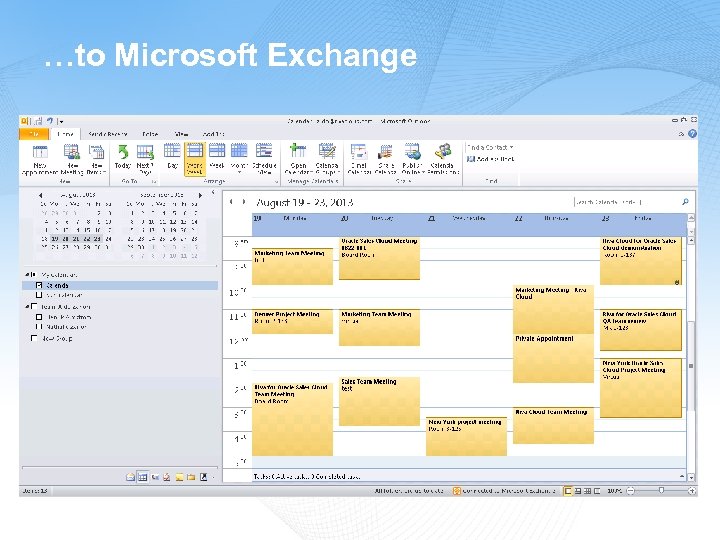This screenshot has width=720, height=540.
Task: Open the Add-Ins tab
Action: (x=214, y=134)
